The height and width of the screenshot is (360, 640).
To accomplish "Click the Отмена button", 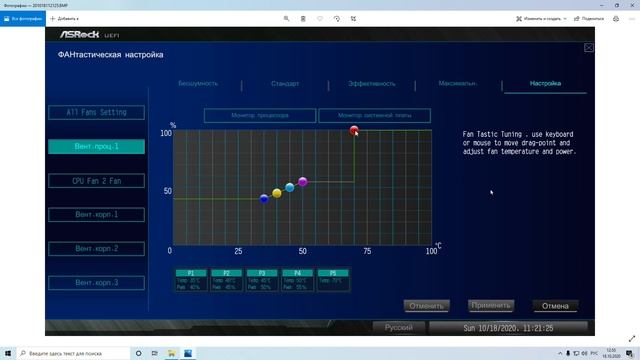I will tap(555, 306).
